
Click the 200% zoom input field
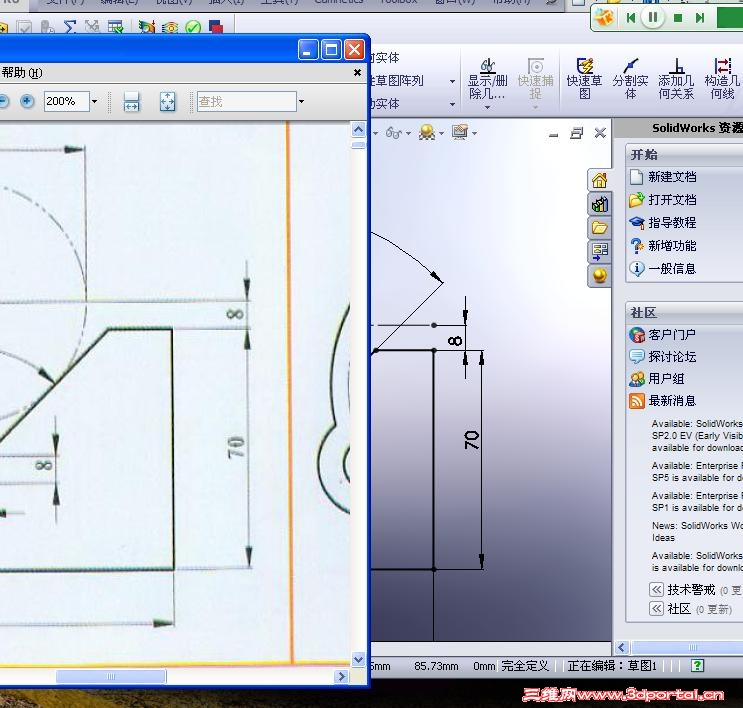click(x=67, y=101)
